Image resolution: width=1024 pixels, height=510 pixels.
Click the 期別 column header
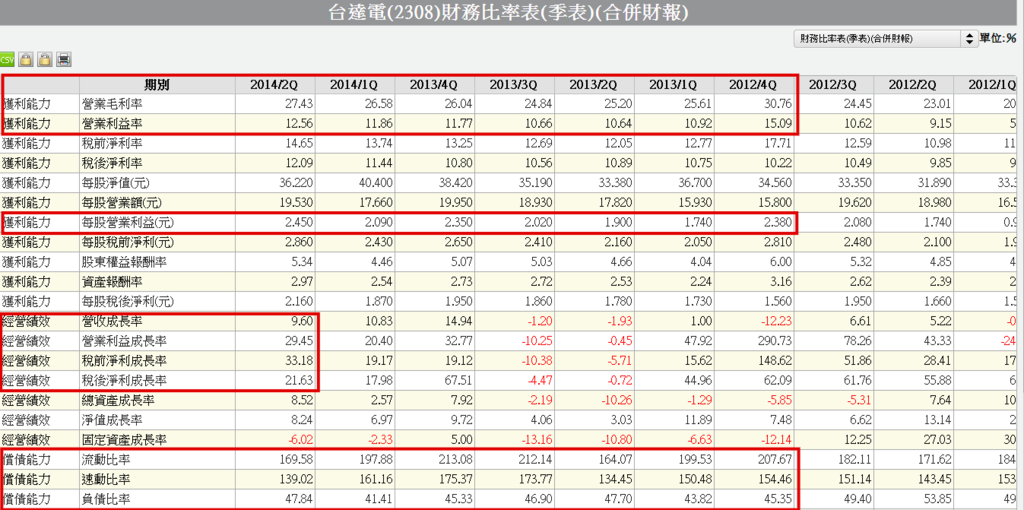157,85
